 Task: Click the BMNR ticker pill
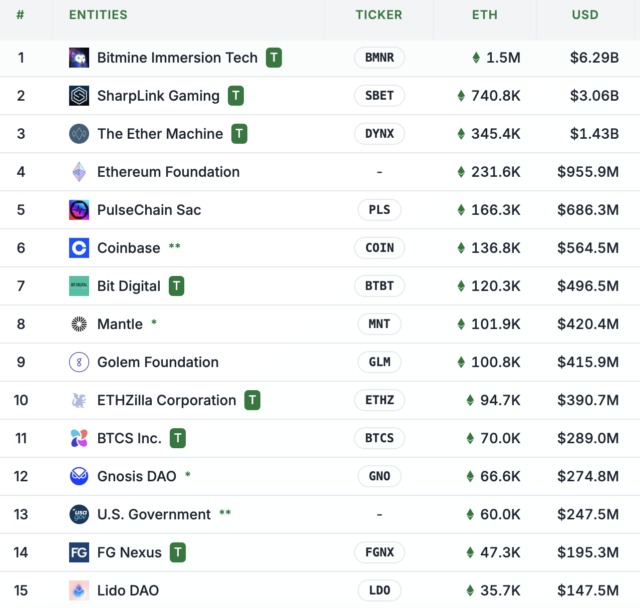379,58
